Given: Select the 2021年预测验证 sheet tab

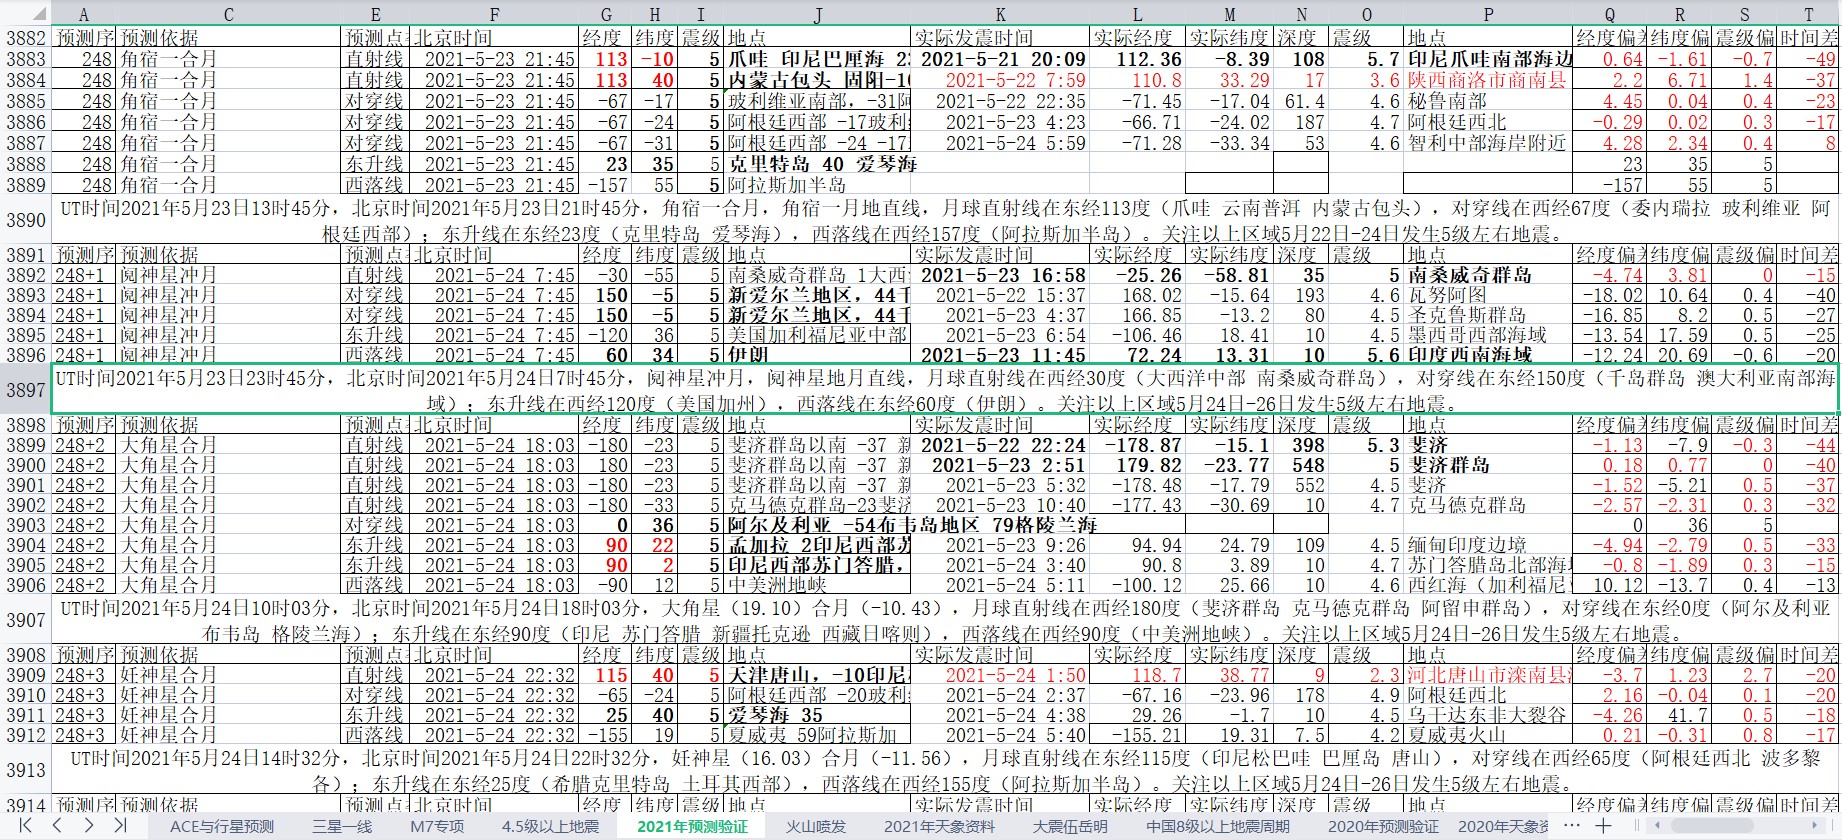Looking at the screenshot, I should point(692,826).
